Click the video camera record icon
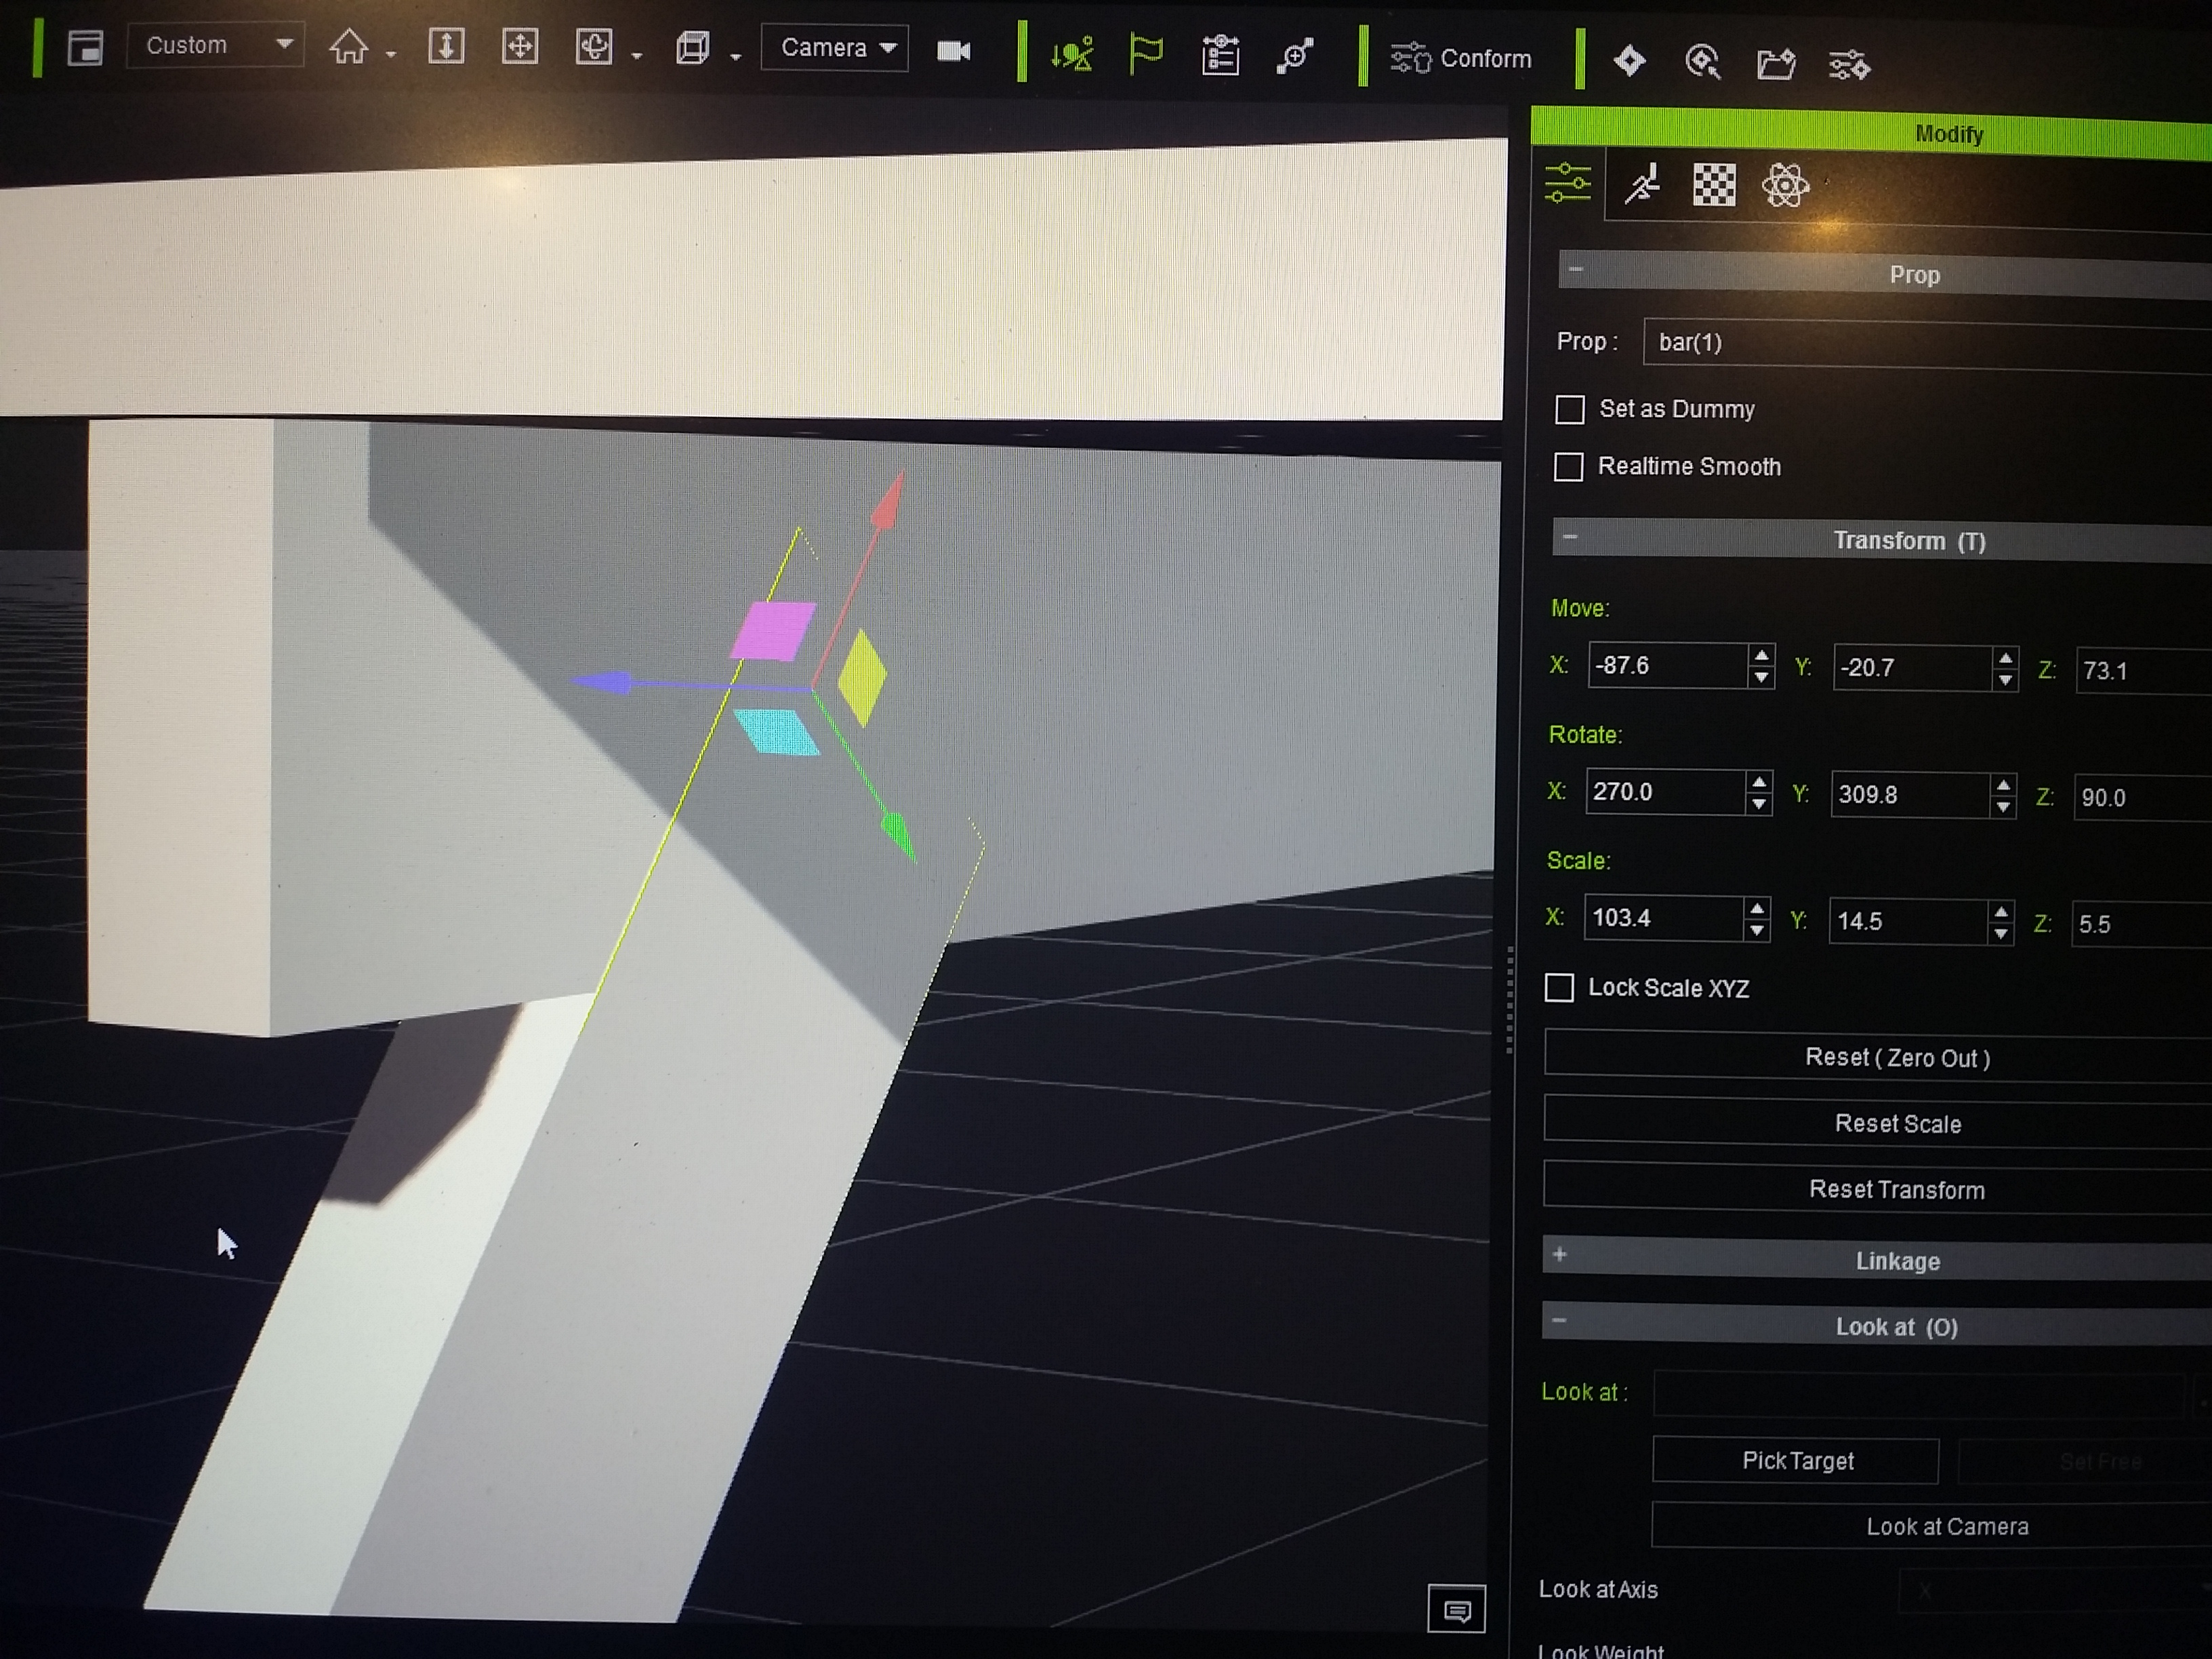 pyautogui.click(x=953, y=51)
